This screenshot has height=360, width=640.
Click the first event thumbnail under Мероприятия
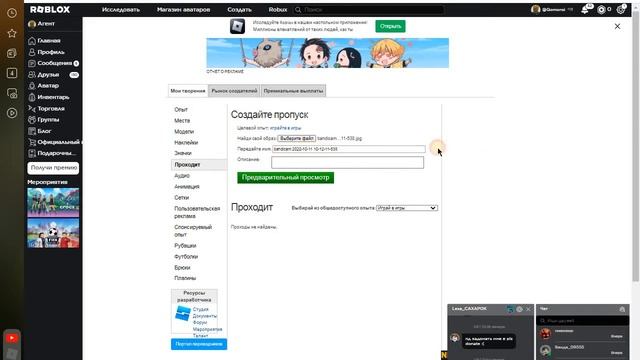pos(53,202)
